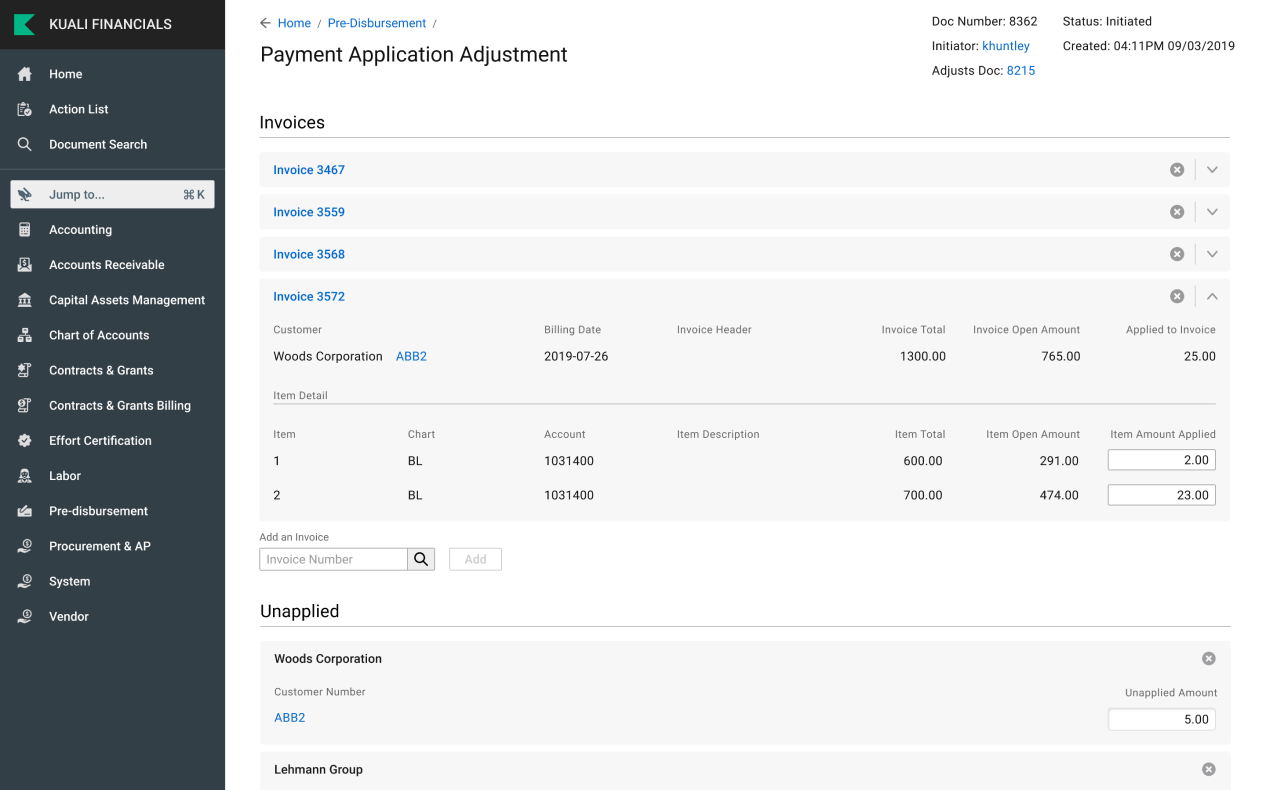Remove Woods Corporation unapplied entry X icon
1266x790 pixels.
point(1209,658)
